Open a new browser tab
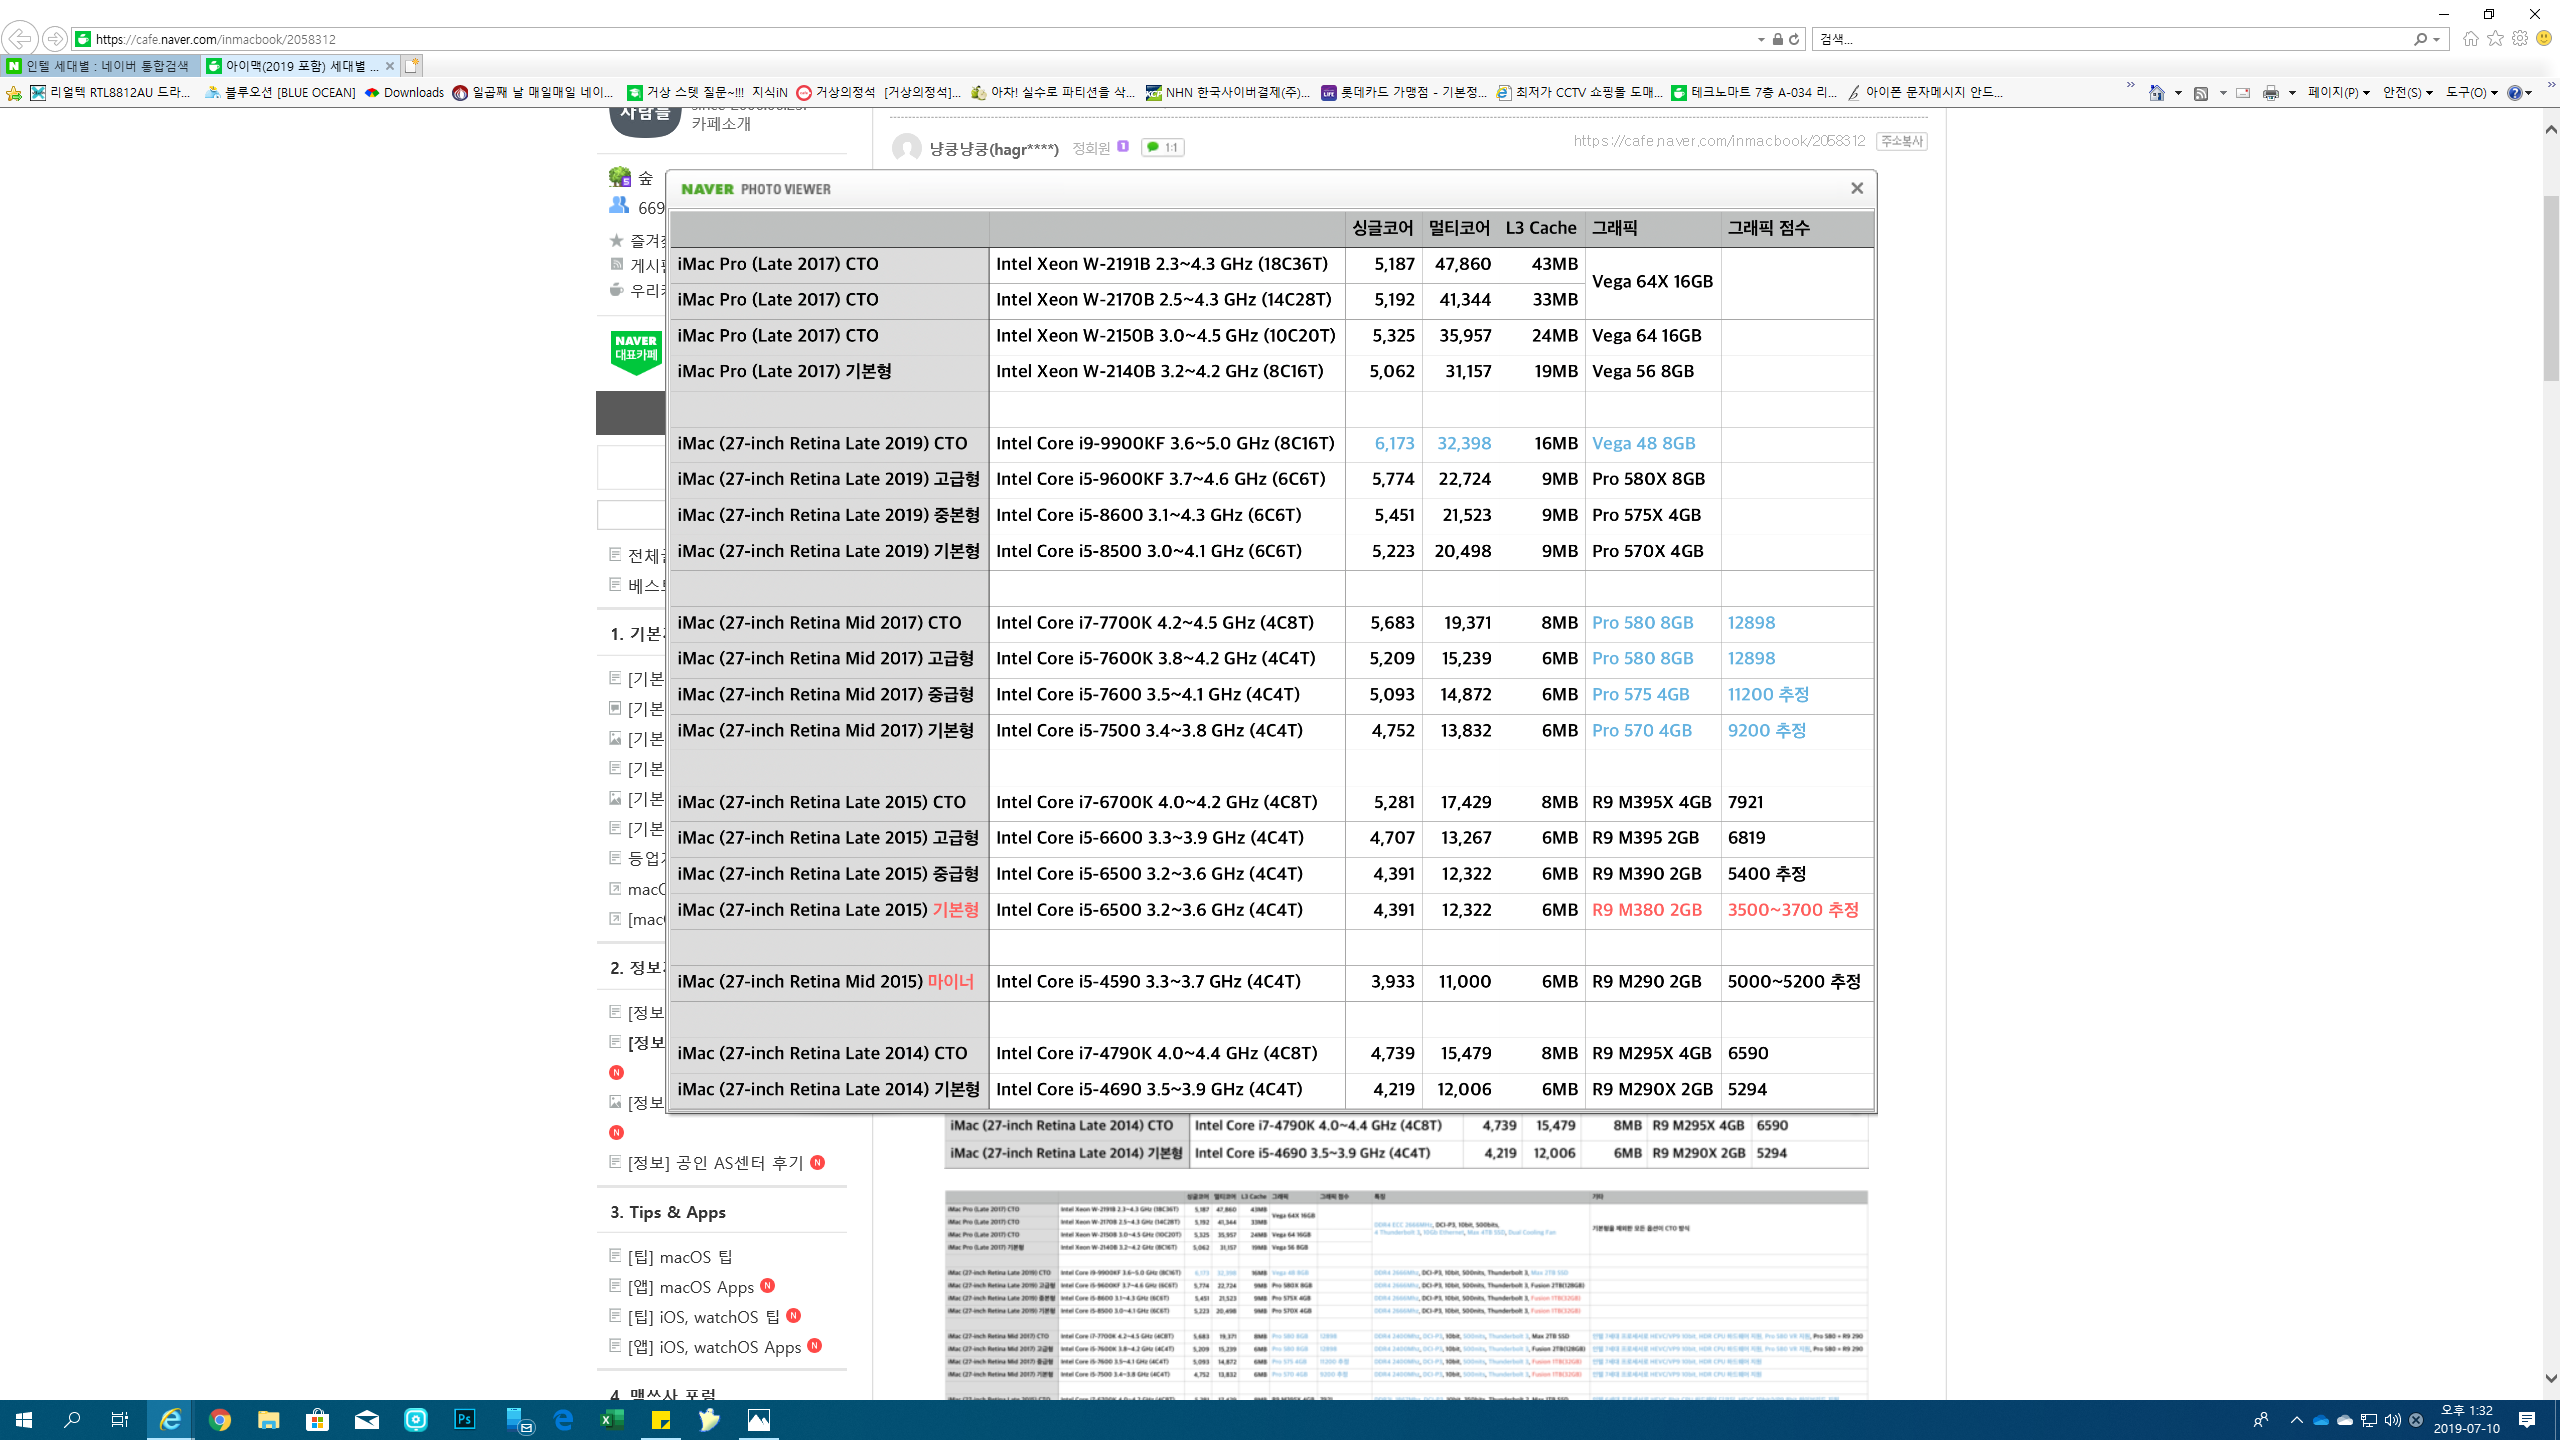2560x1440 pixels. point(412,66)
